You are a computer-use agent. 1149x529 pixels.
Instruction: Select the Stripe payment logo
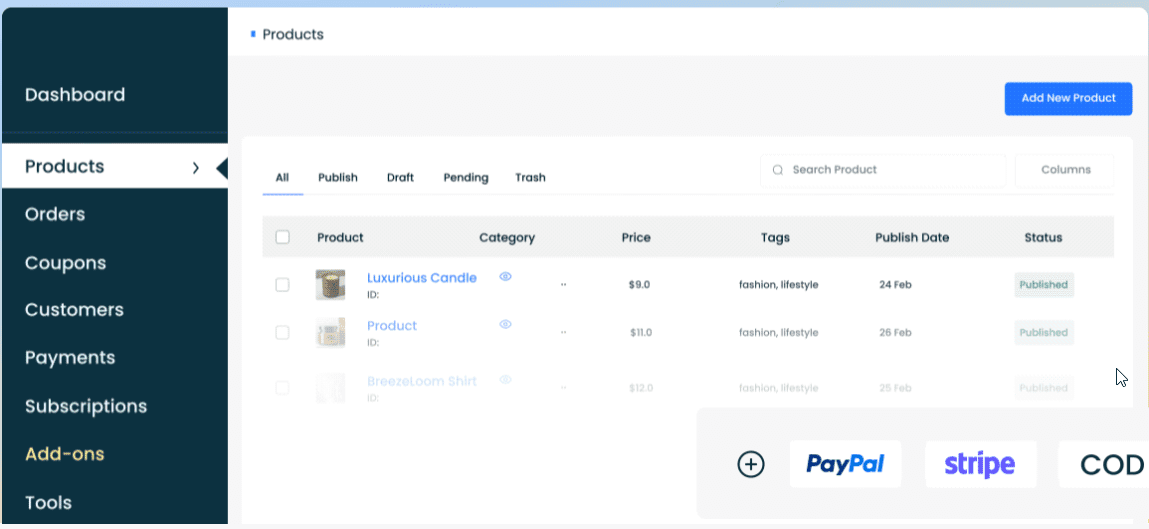coord(980,464)
